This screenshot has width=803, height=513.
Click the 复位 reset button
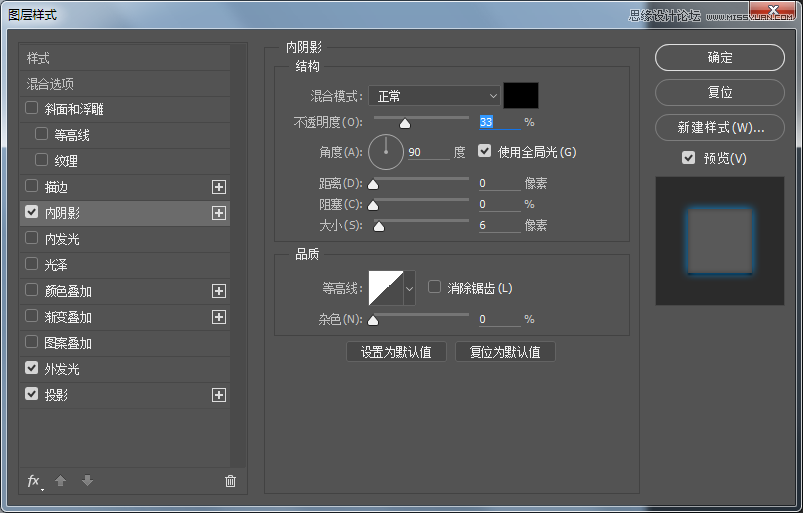pyautogui.click(x=720, y=93)
